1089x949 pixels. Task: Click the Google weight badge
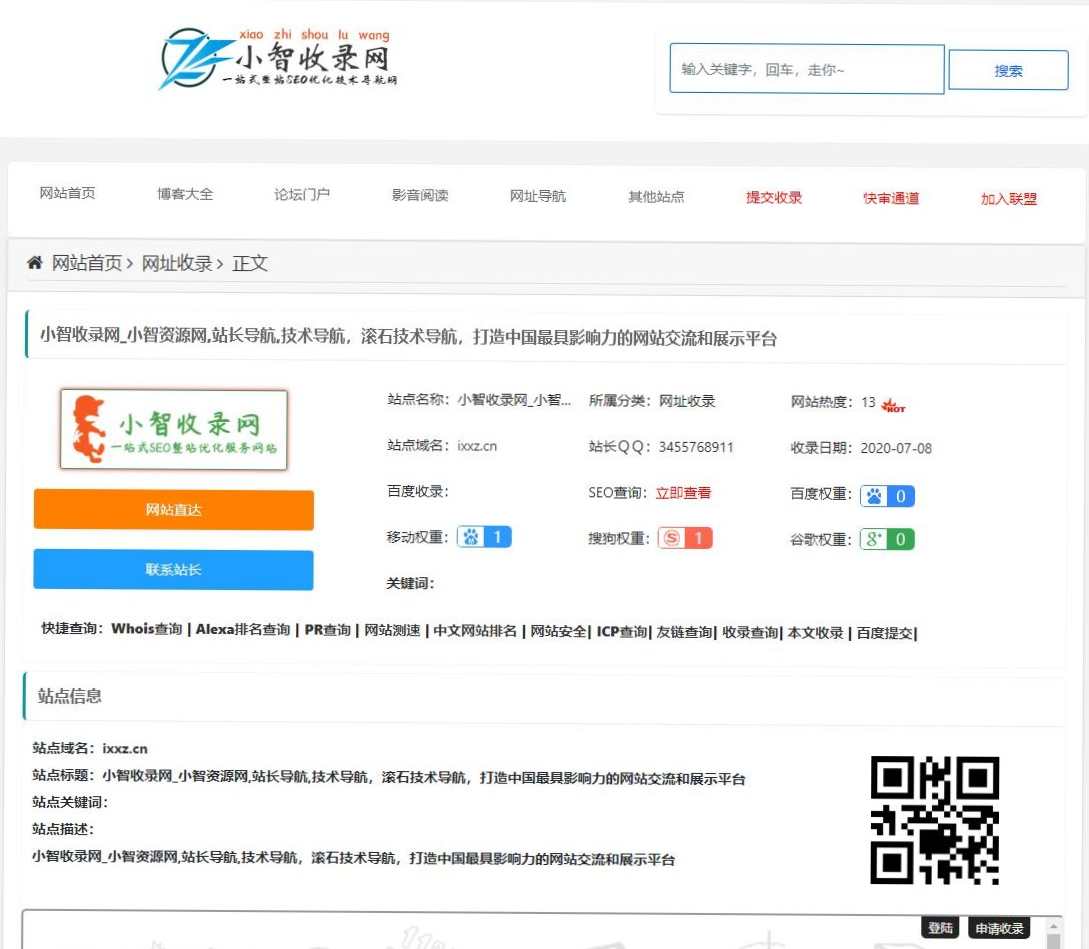(887, 539)
